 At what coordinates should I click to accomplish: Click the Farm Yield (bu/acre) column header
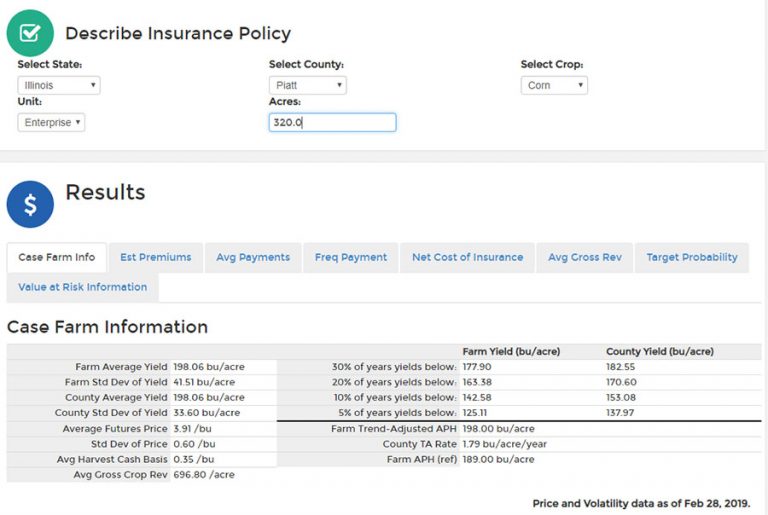(x=511, y=351)
